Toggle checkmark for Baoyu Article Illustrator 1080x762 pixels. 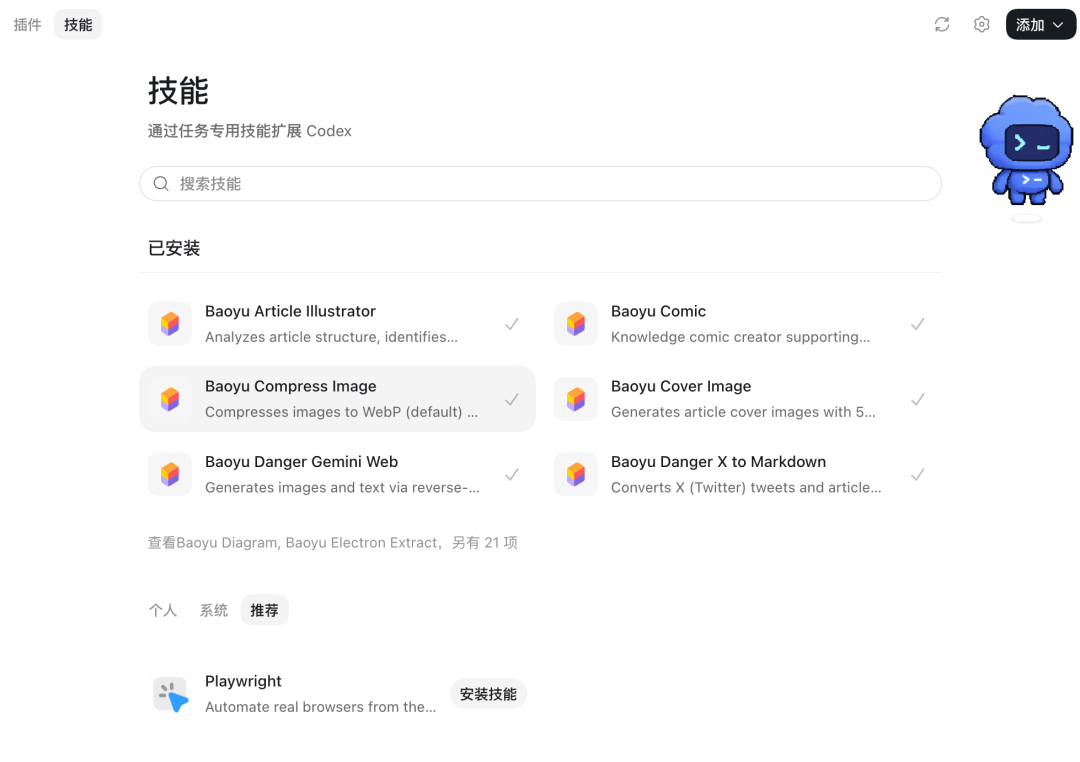(512, 324)
